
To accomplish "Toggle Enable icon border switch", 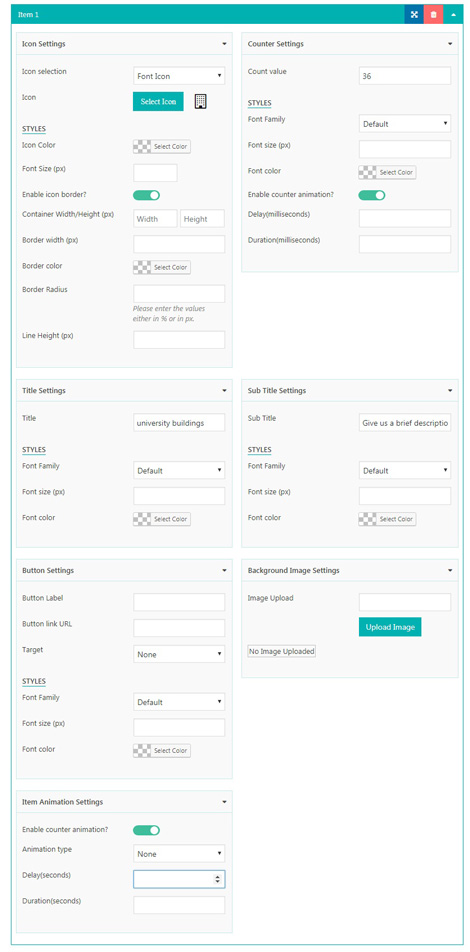I will tap(146, 195).
